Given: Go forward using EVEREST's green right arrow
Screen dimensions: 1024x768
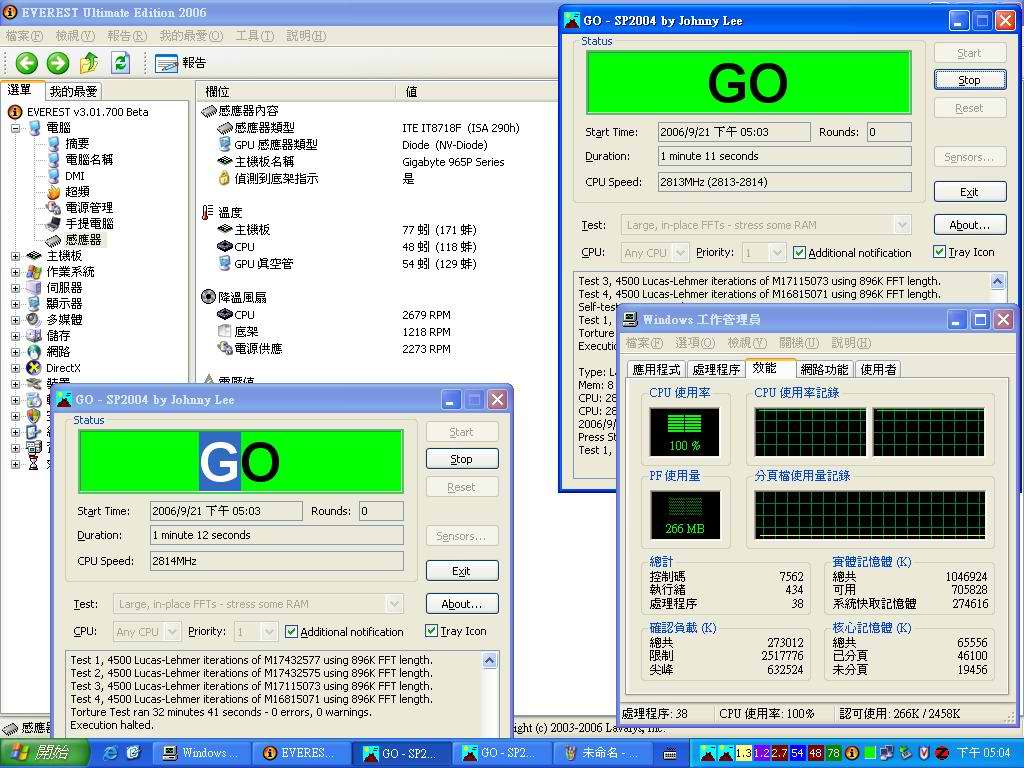Looking at the screenshot, I should tap(58, 63).
